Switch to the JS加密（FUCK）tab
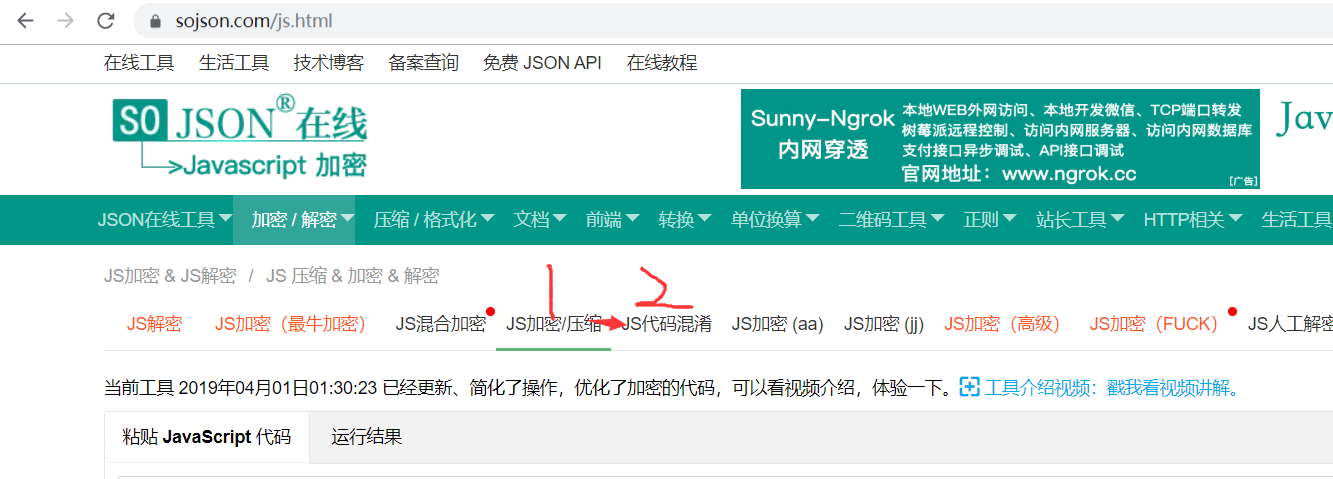The width and height of the screenshot is (1333, 479). click(x=1154, y=324)
